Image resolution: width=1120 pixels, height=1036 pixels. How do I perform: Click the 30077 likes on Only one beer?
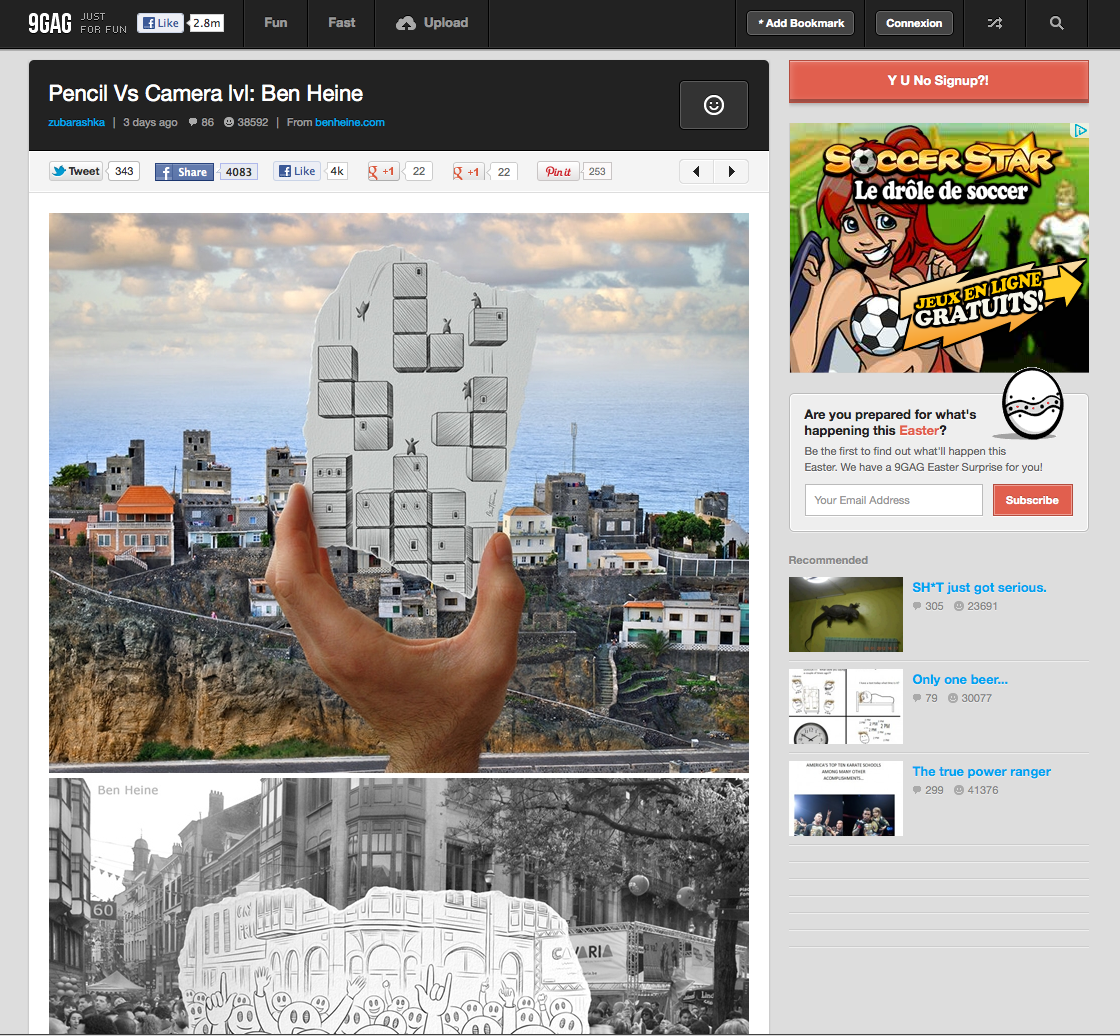(969, 698)
